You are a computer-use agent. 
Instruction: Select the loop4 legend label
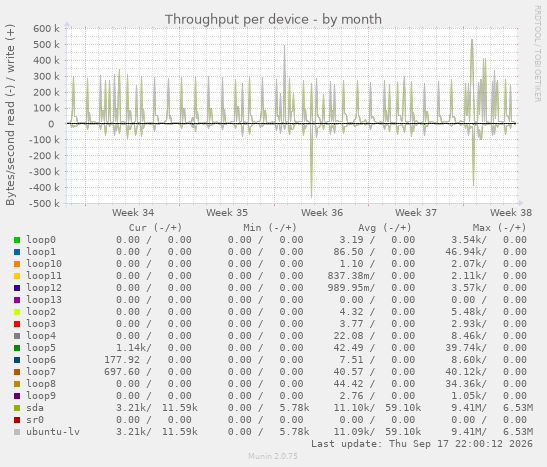coord(41,336)
